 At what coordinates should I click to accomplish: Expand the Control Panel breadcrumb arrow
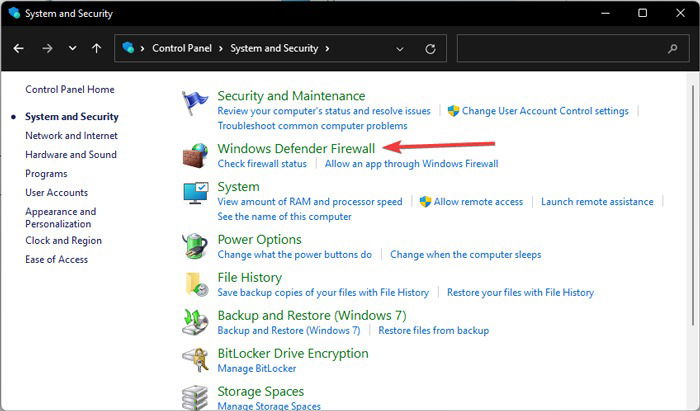[x=221, y=48]
